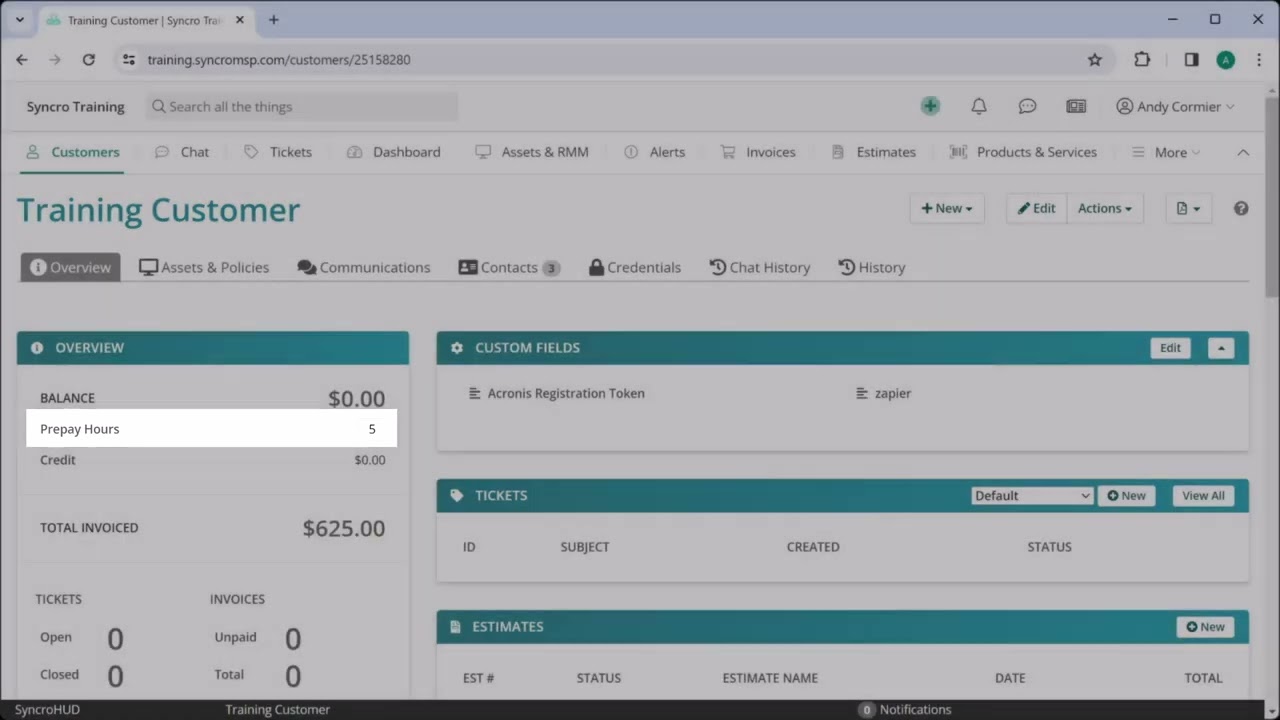Click New in the Tickets panel
This screenshot has width=1280, height=720.
(x=1126, y=495)
